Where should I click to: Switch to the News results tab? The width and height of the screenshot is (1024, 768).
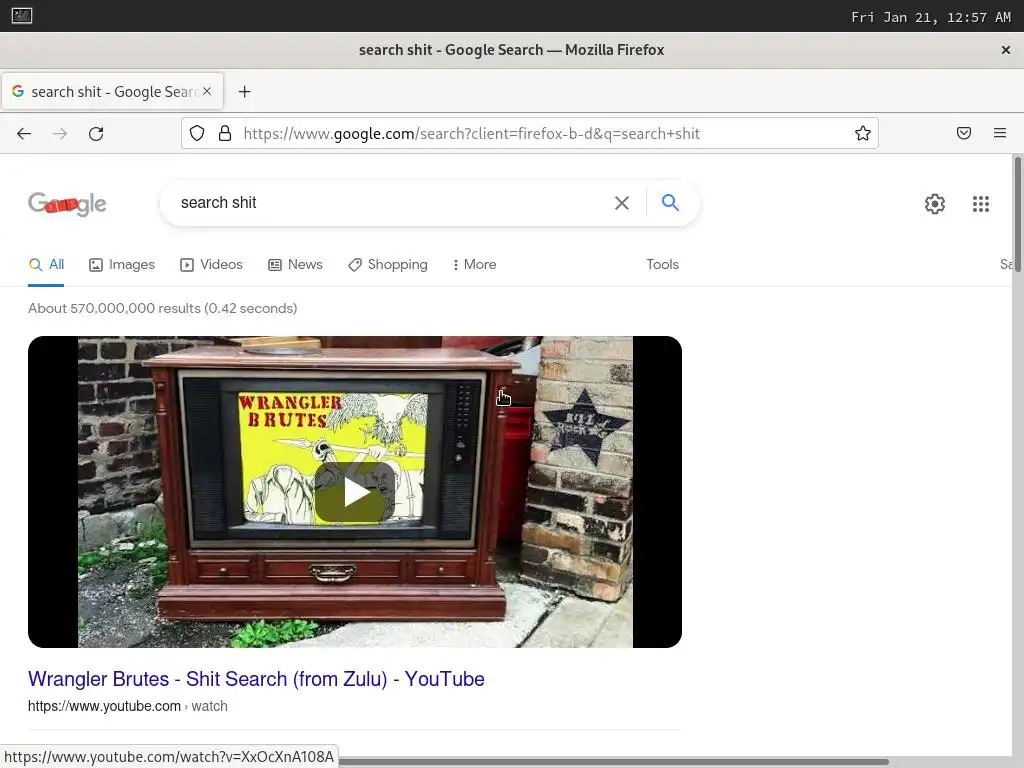[x=295, y=264]
